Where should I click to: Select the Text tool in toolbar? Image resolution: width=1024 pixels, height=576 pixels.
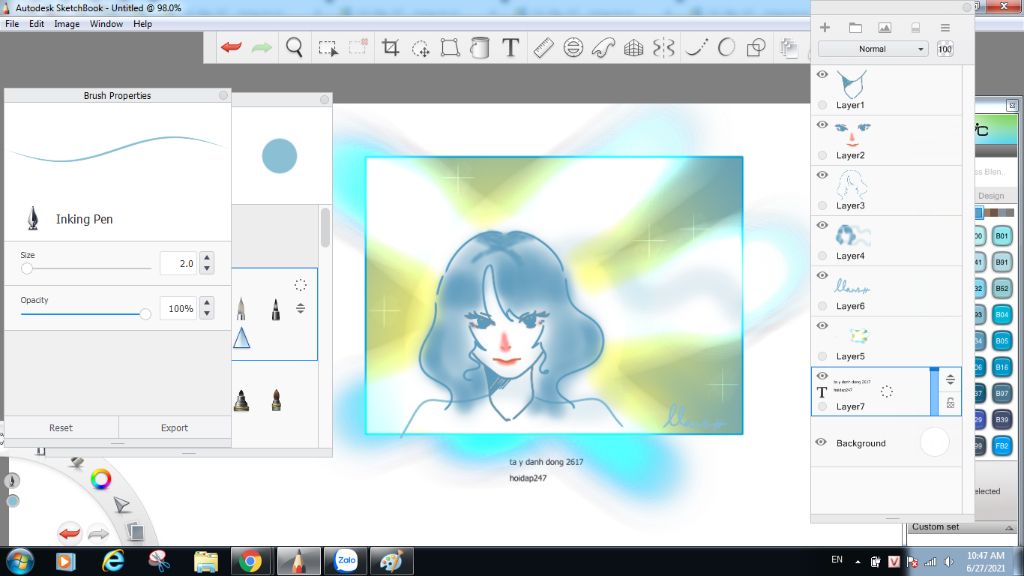click(511, 47)
